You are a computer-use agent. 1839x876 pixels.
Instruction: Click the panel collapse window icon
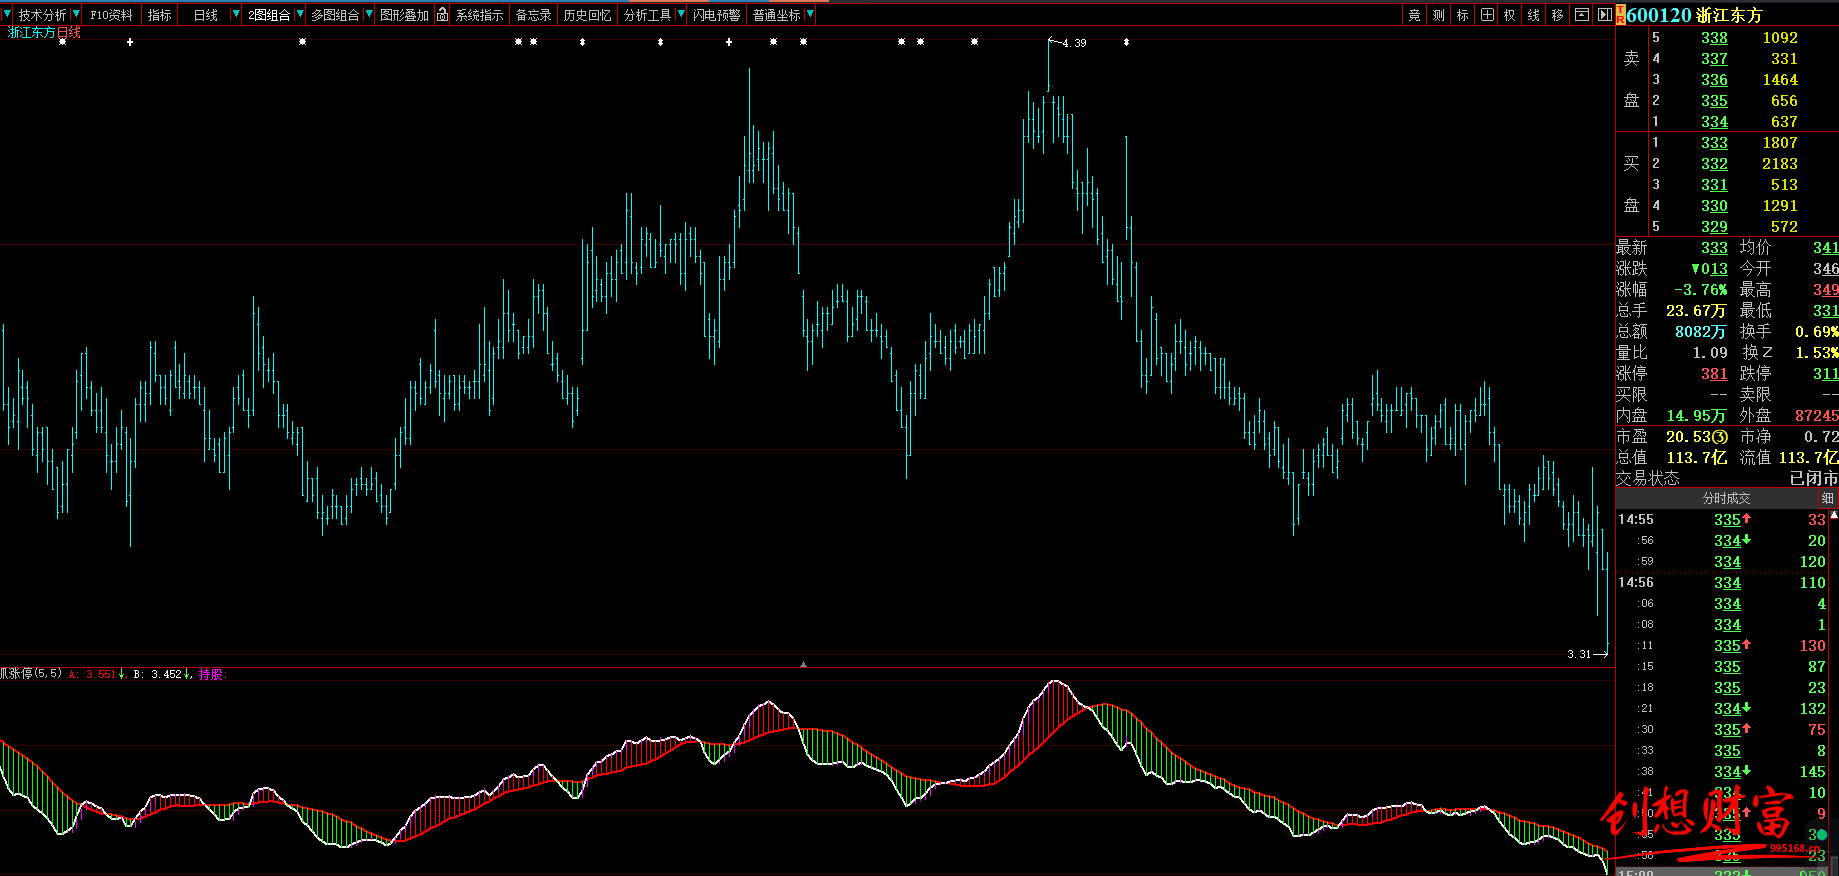(x=1581, y=15)
